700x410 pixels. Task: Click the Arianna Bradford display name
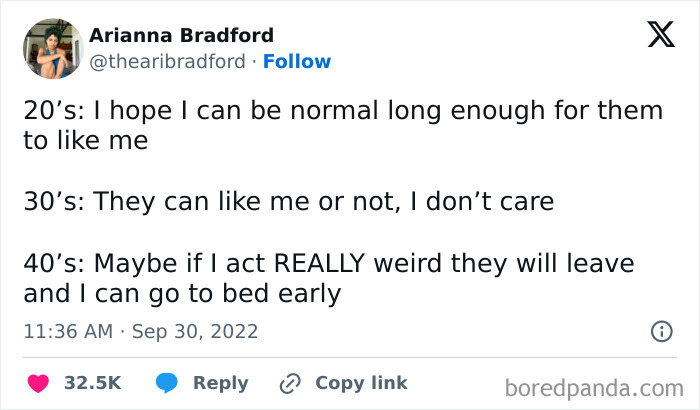point(181,35)
